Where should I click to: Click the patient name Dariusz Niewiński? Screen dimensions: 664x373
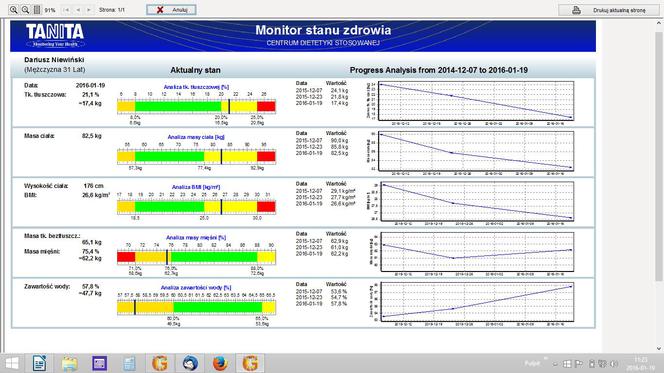point(54,60)
